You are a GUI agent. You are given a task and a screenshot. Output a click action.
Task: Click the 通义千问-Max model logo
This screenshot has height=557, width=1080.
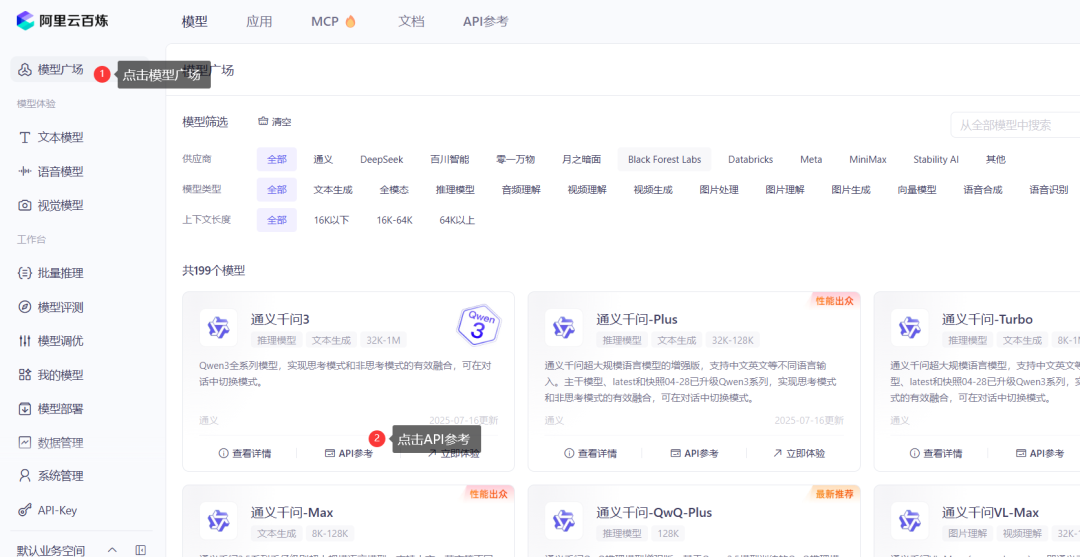(219, 521)
